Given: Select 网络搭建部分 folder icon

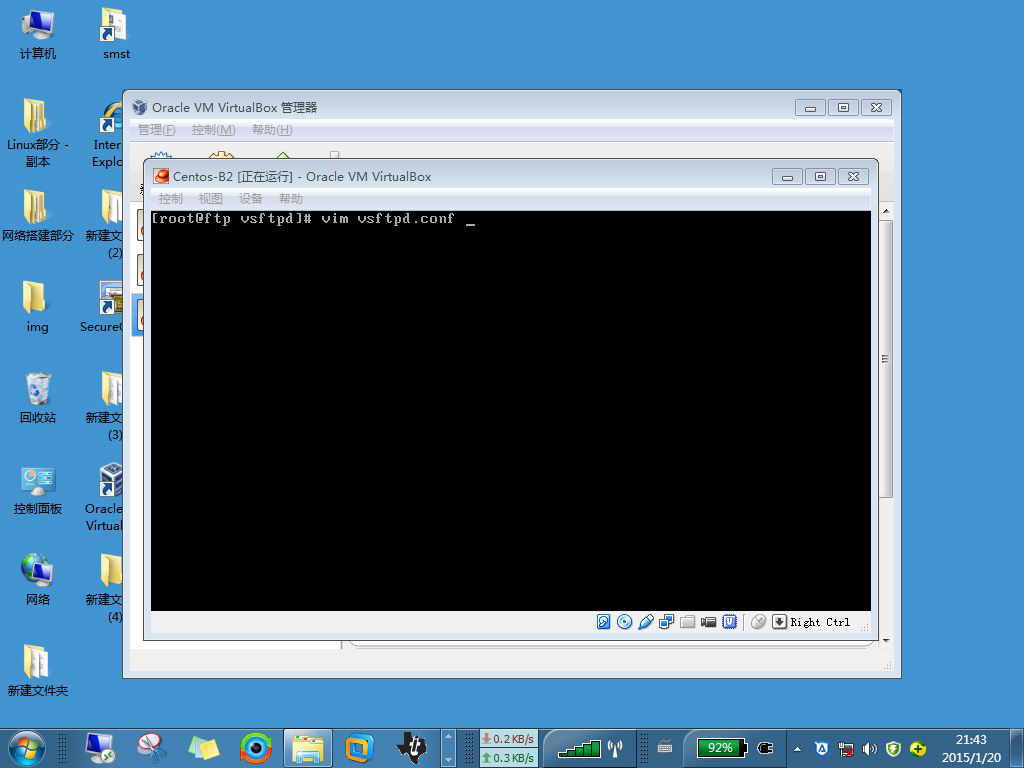Looking at the screenshot, I should click(37, 216).
